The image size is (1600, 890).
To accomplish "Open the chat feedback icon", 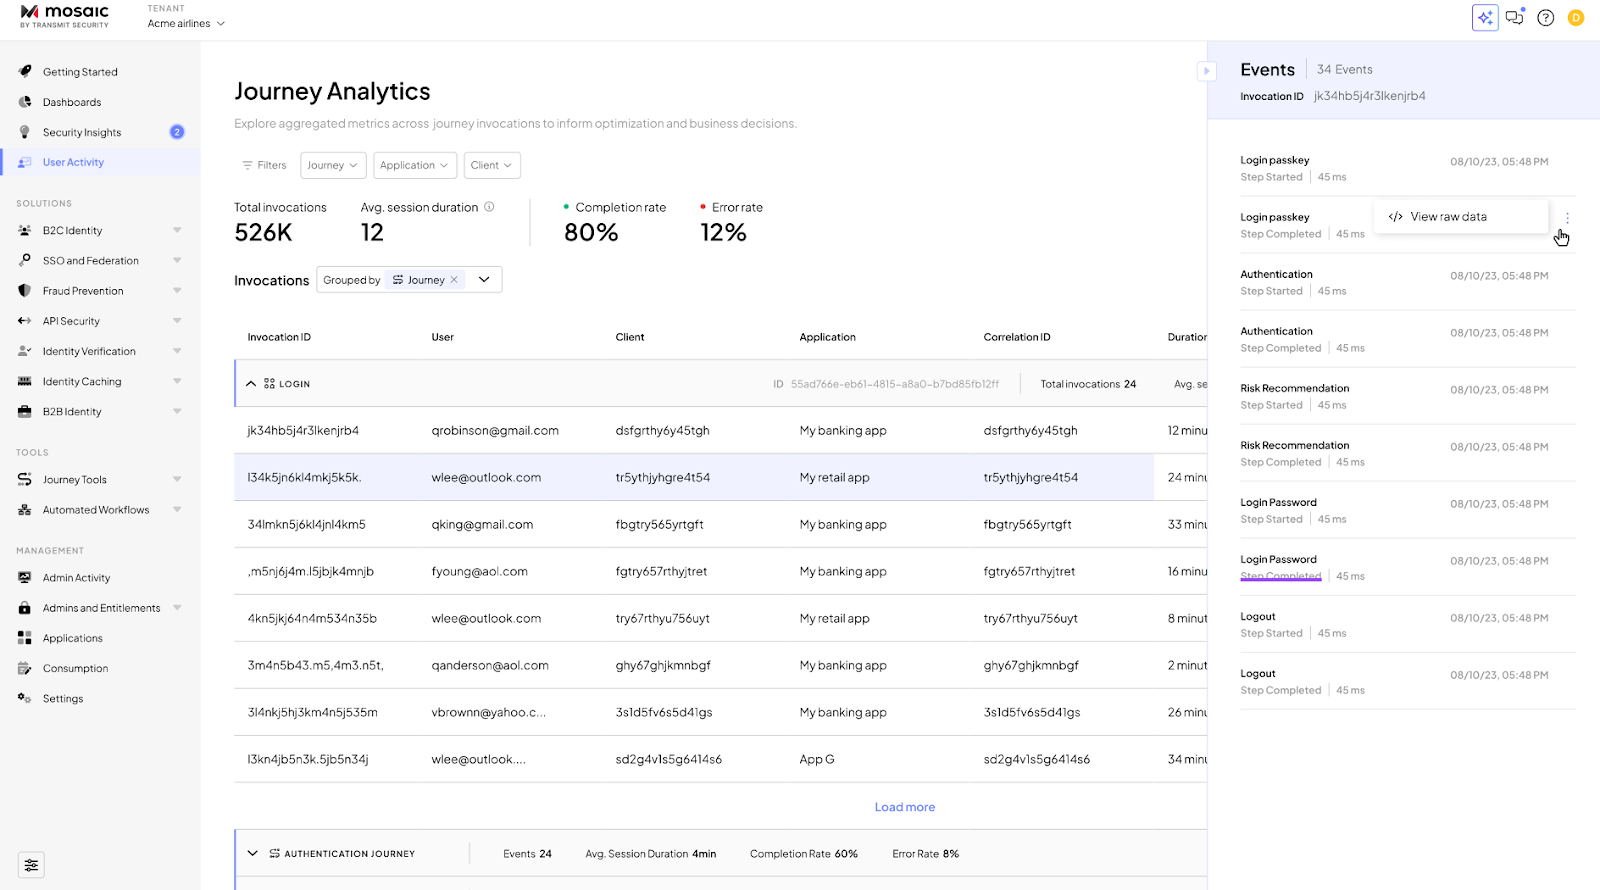I will tap(1515, 18).
